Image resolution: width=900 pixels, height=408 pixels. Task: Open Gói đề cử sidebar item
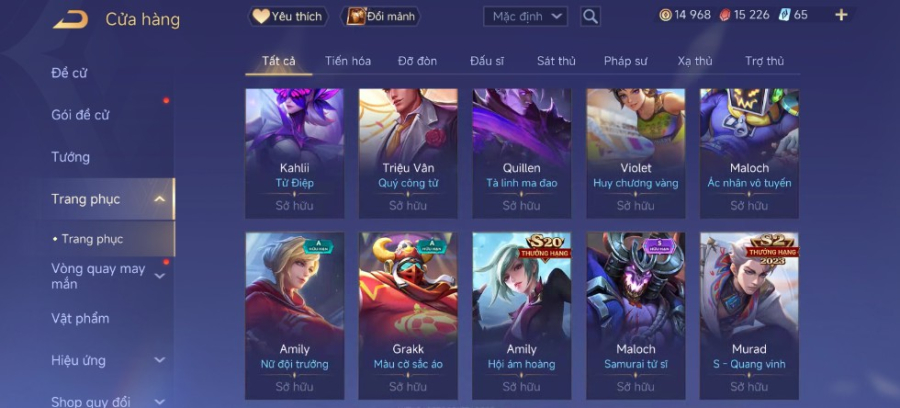click(x=80, y=115)
